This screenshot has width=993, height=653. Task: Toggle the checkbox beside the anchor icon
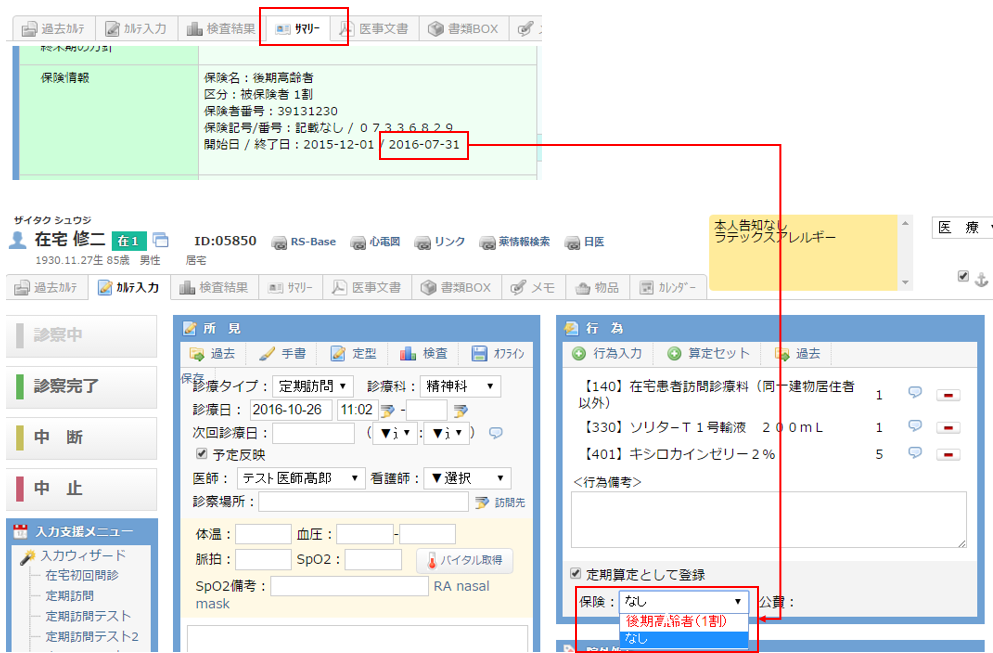[963, 276]
